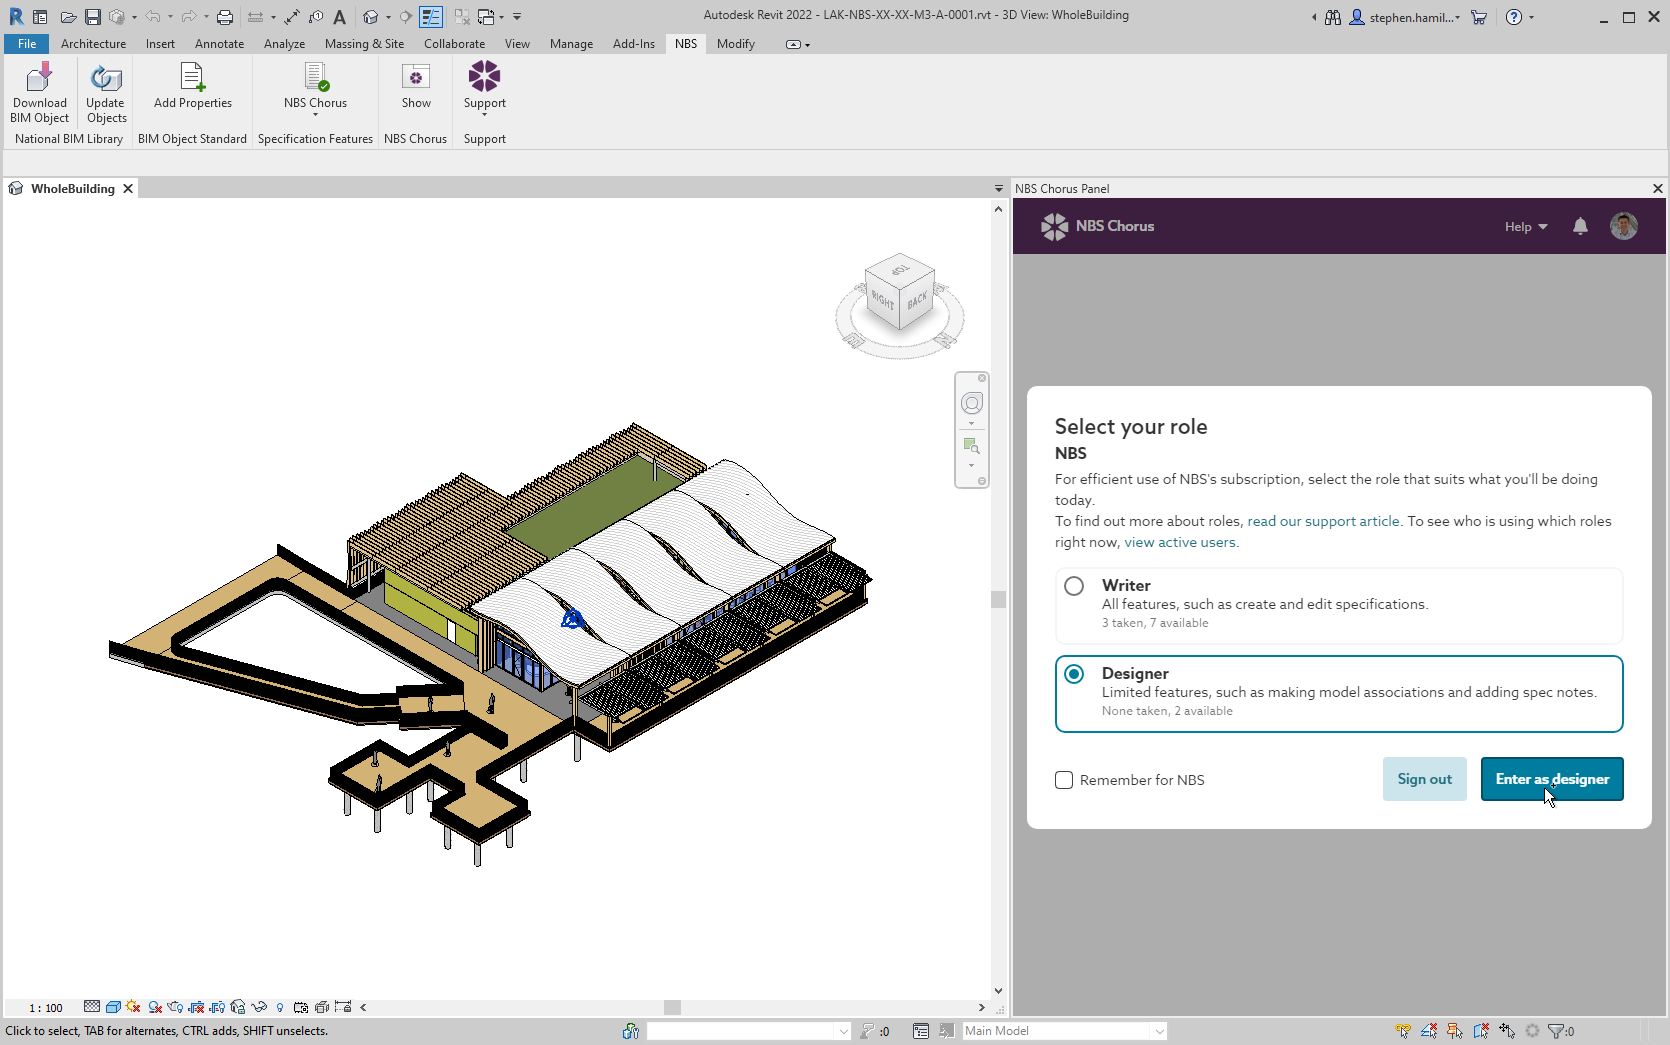The image size is (1670, 1045).
Task: Click the Print icon in quick access toolbar
Action: click(225, 17)
